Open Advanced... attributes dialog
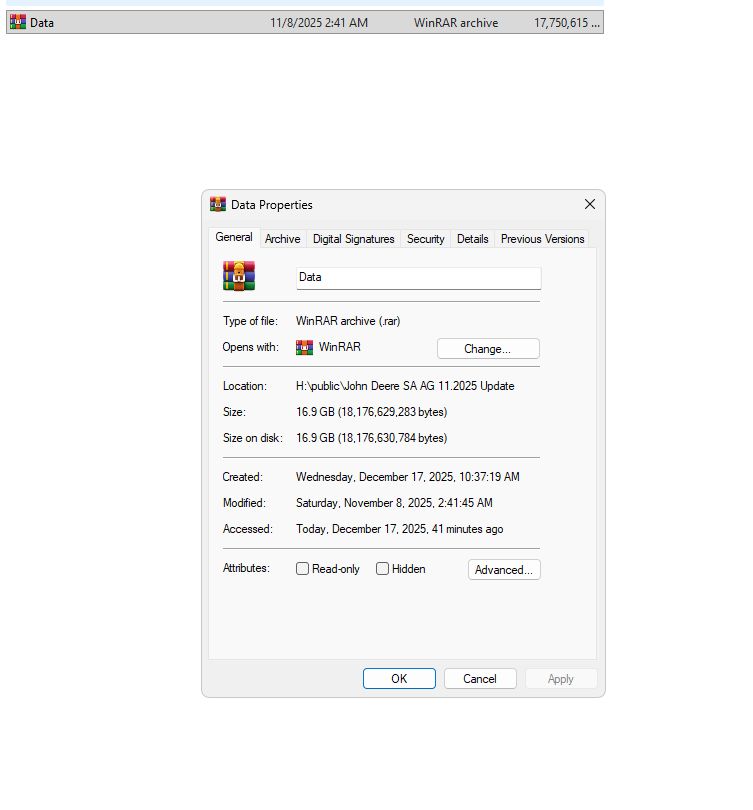 [504, 569]
